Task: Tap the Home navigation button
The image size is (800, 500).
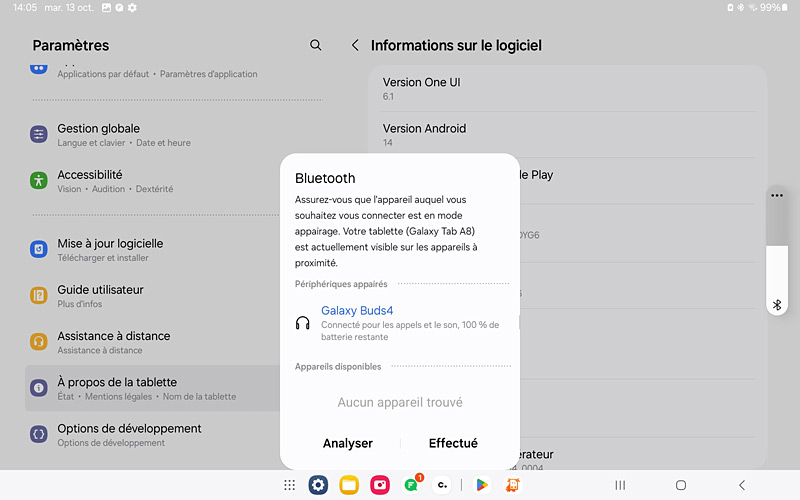Action: pos(681,485)
